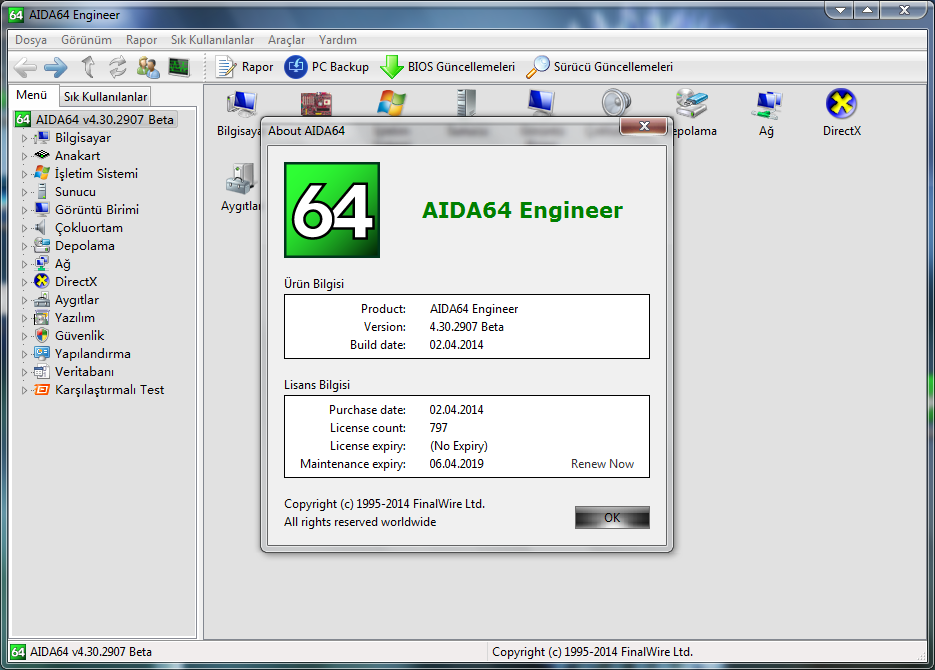Screen dimensions: 935x670
Task: Open the users toolbar icon
Action: click(x=148, y=67)
